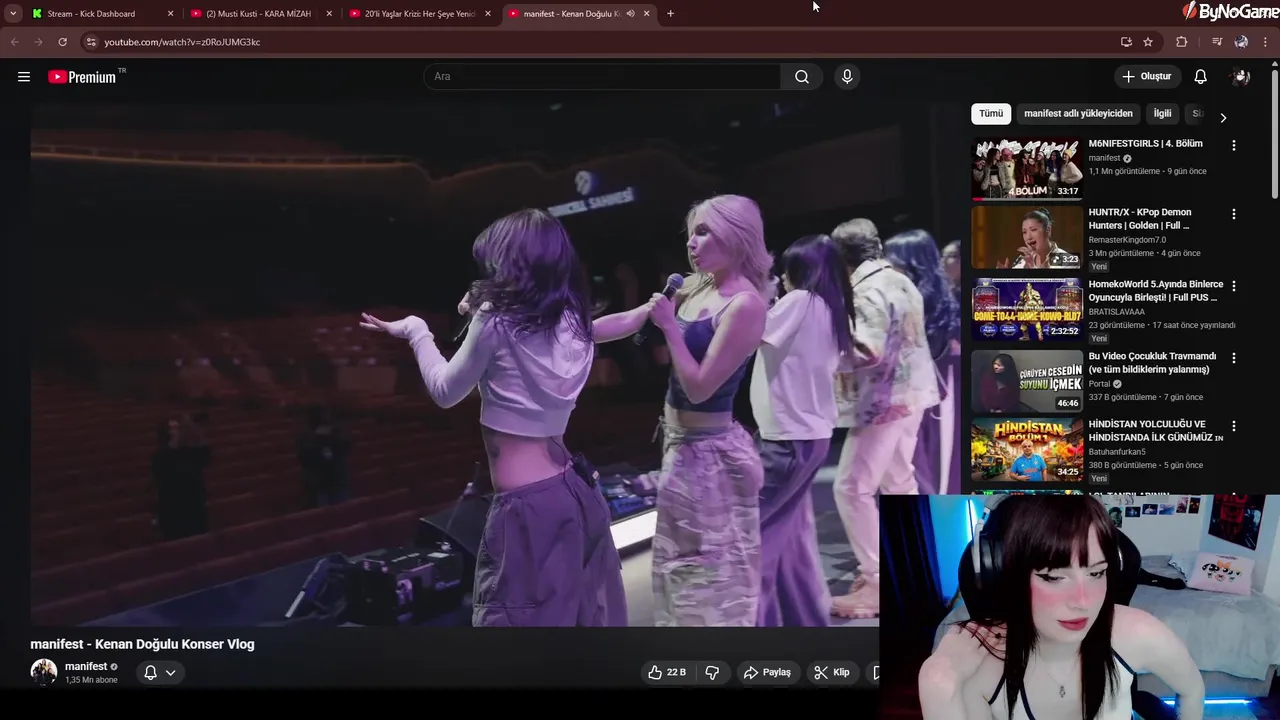This screenshot has width=1280, height=720.
Task: Visit the manifest channel under M6NIFESTGIRLS
Action: click(1104, 158)
